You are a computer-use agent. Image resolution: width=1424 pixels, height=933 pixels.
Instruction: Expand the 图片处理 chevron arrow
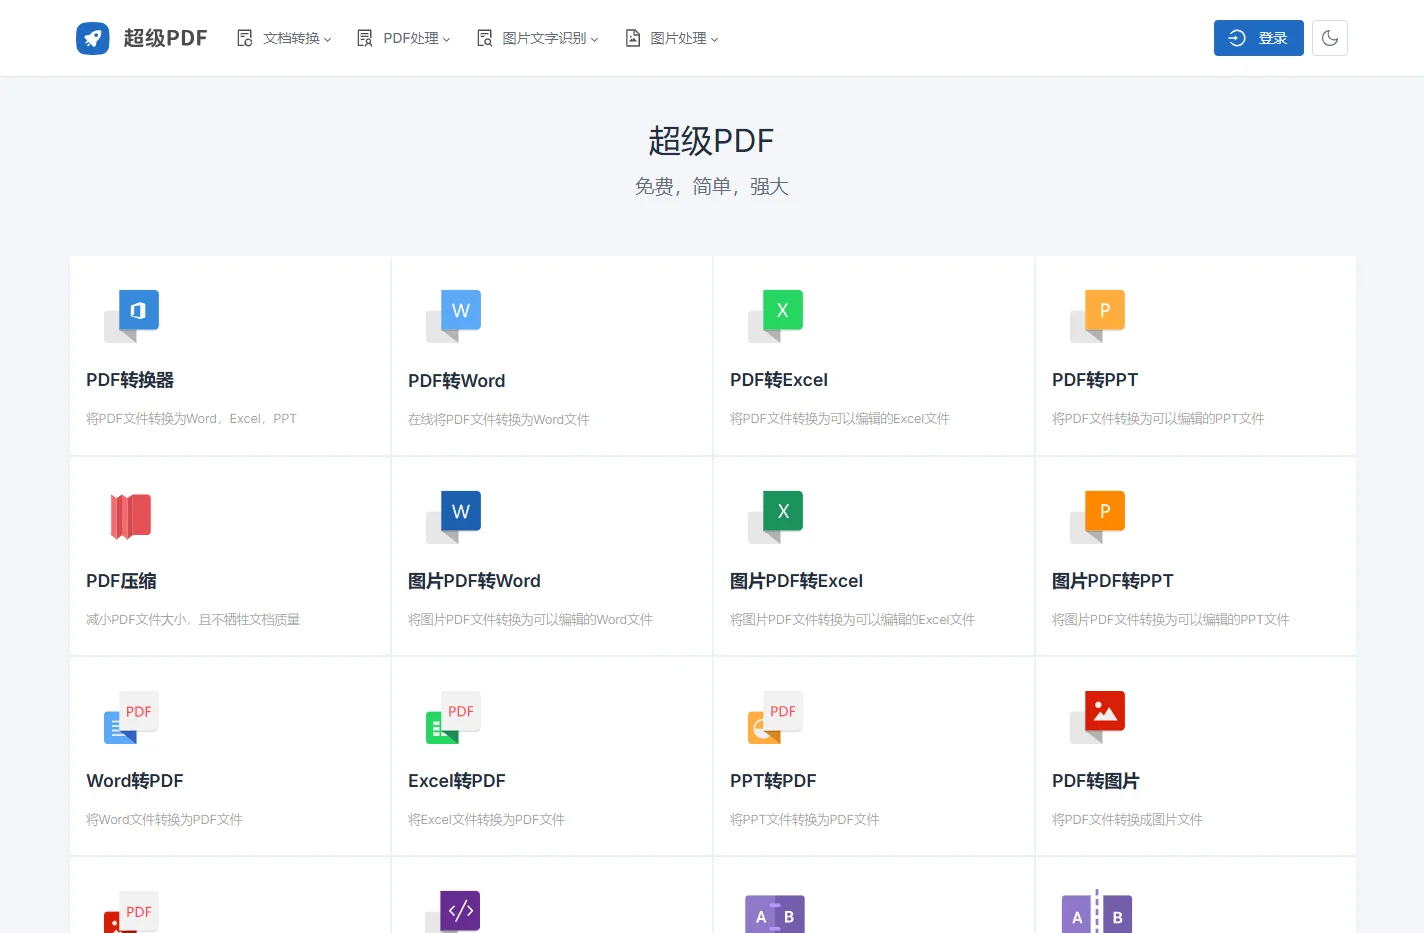click(x=714, y=39)
